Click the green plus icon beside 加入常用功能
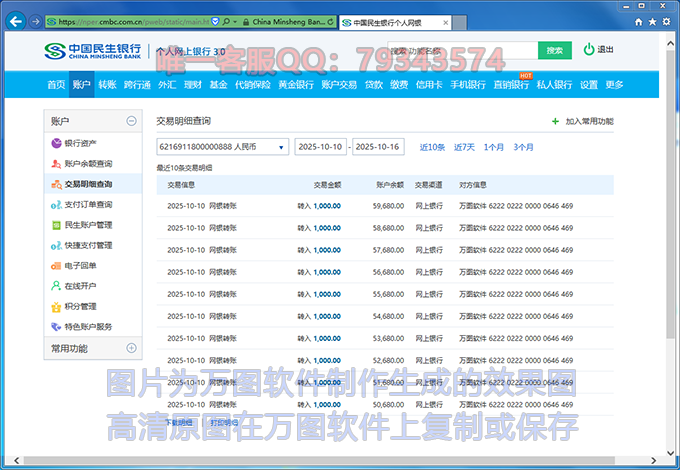Viewport: 680px width, 470px height. pos(556,121)
